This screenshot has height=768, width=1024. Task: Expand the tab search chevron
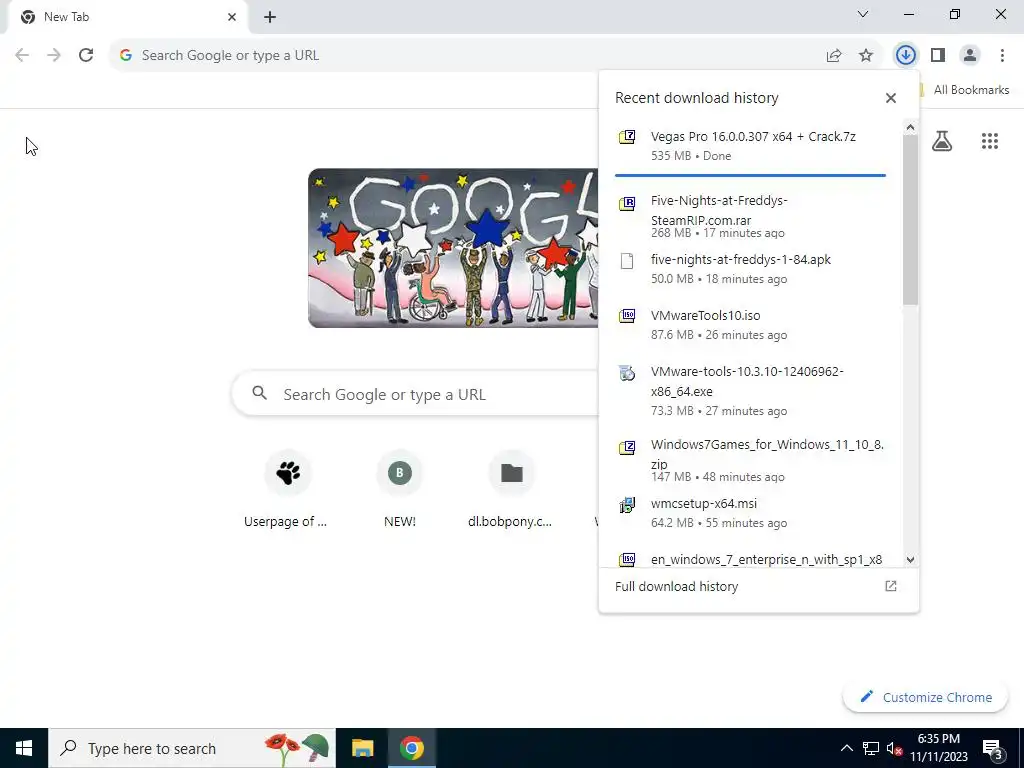863,14
